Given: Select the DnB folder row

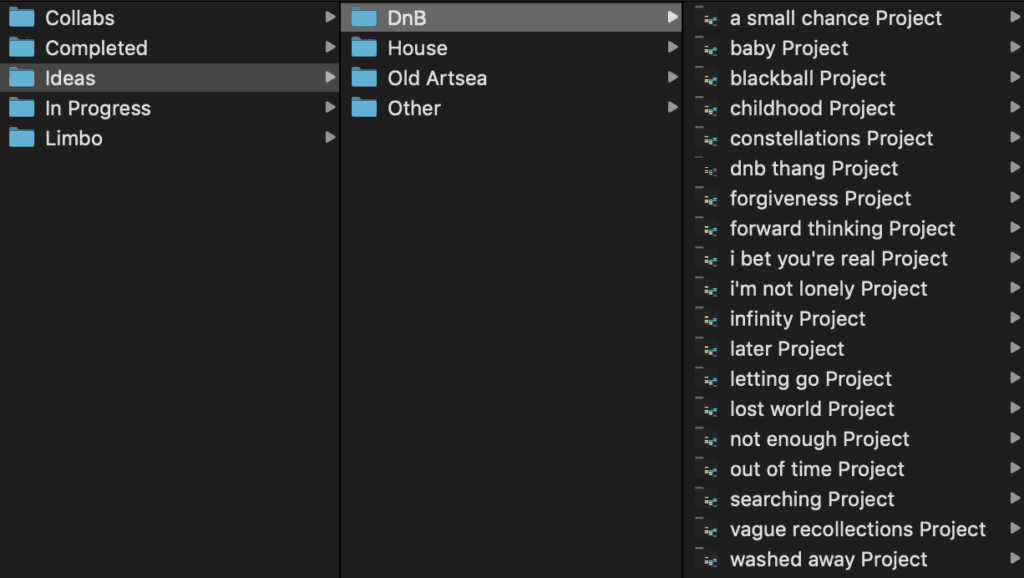Looking at the screenshot, I should (511, 18).
